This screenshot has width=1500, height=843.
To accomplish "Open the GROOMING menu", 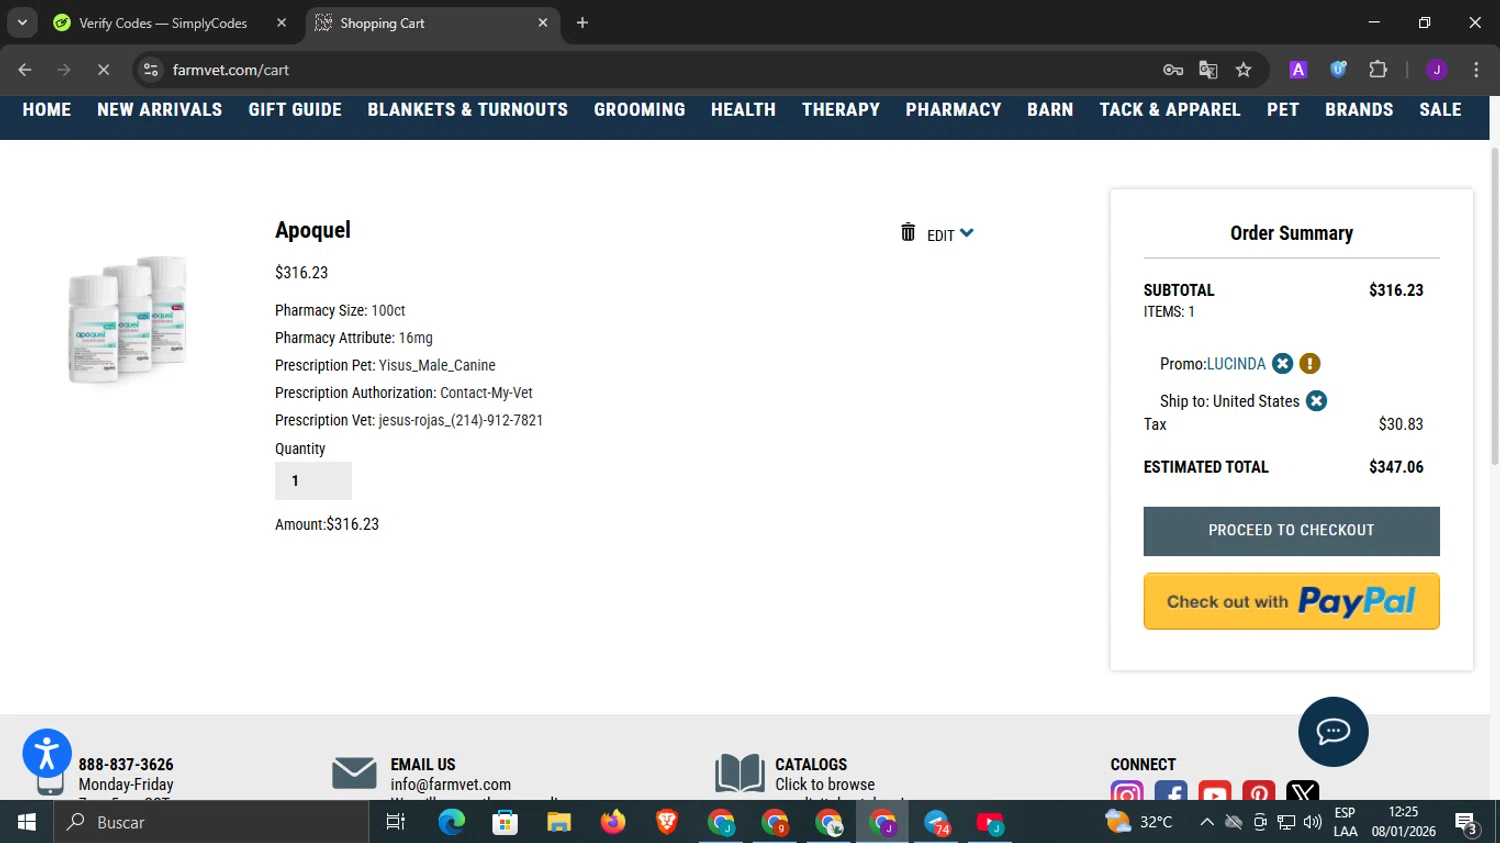I will (x=640, y=110).
